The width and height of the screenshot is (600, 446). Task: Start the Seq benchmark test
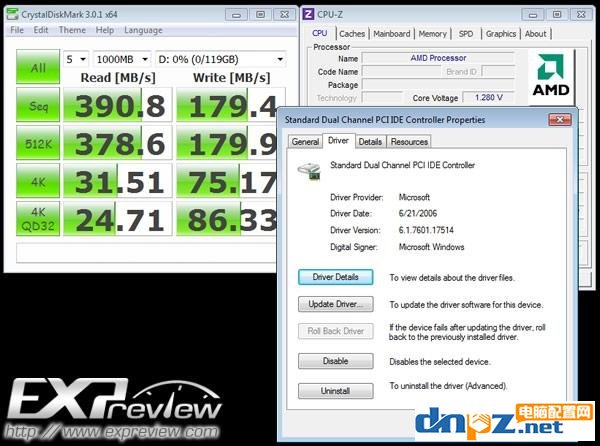(38, 105)
